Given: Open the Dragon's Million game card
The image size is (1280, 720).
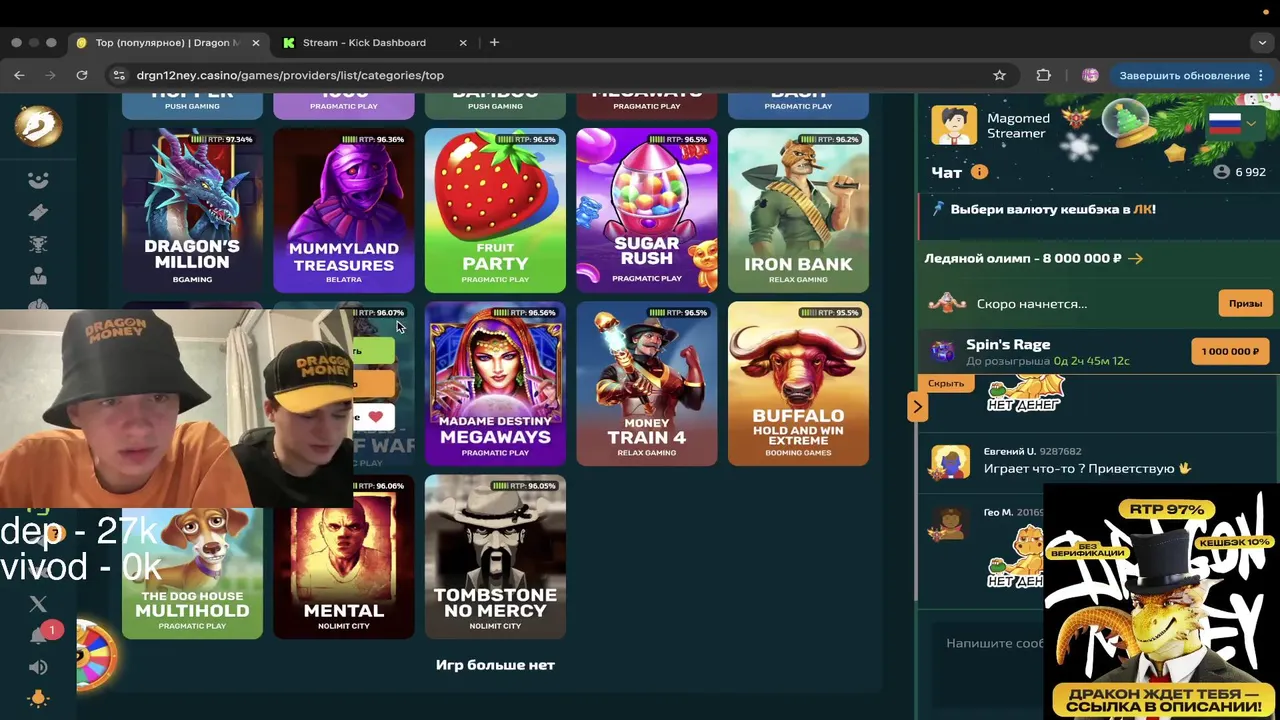Looking at the screenshot, I should [x=192, y=210].
